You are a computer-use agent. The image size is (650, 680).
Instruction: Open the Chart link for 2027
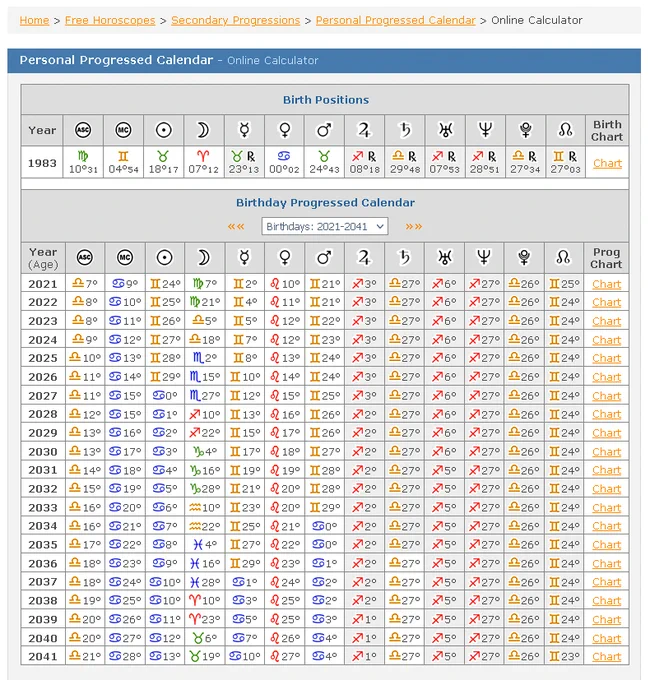[607, 396]
